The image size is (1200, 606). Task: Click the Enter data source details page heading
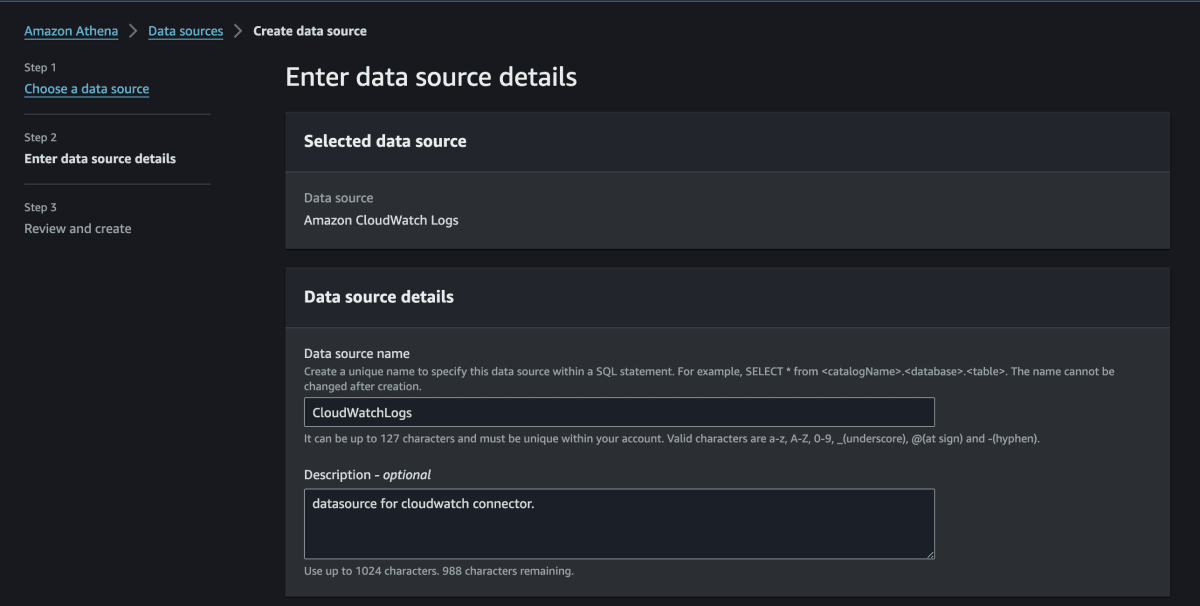(431, 77)
